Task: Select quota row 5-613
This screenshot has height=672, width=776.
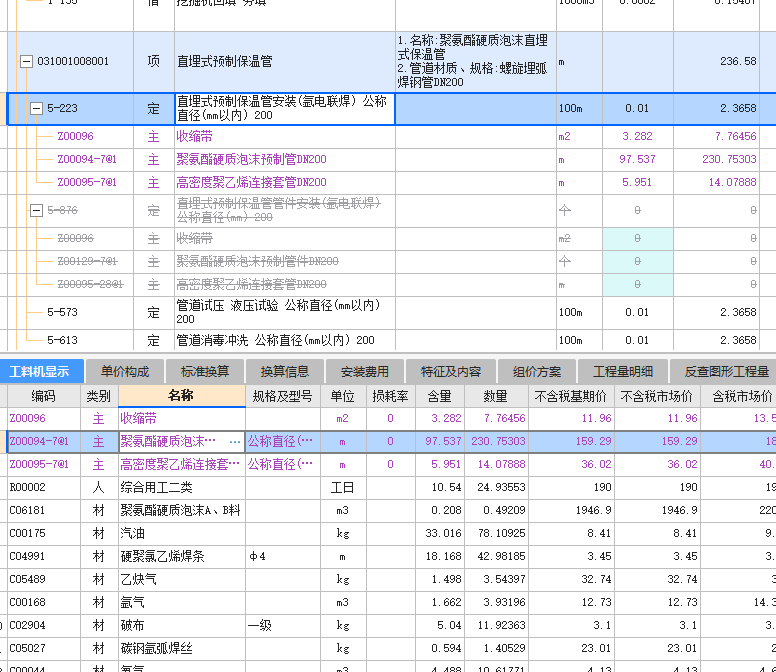Action: pos(391,340)
